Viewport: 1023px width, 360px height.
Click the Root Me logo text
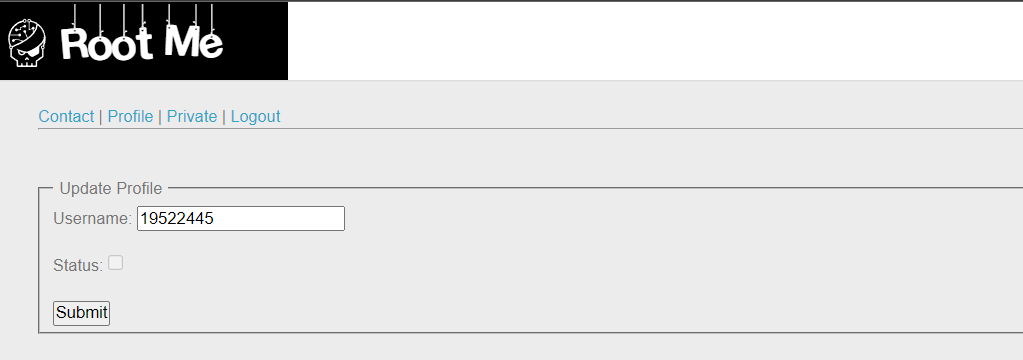[142, 44]
